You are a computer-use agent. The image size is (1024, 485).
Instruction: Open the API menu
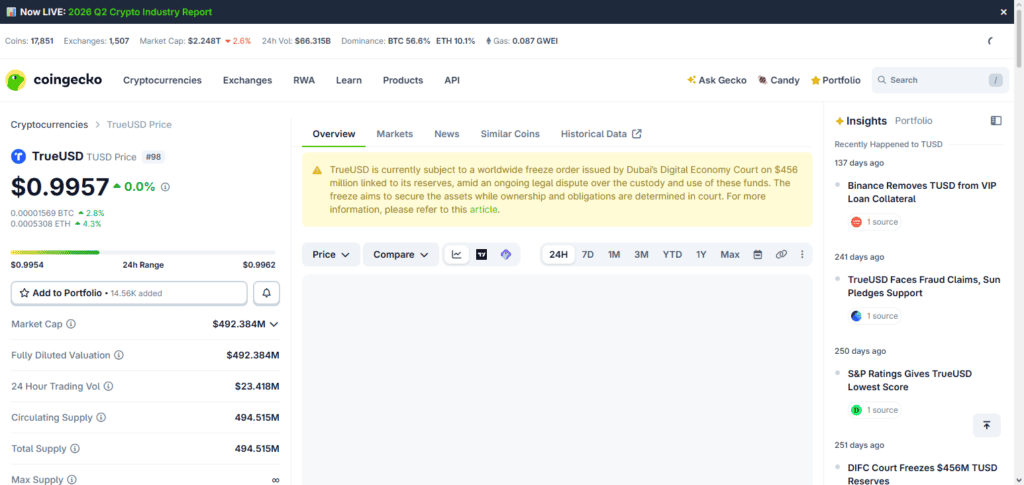point(452,80)
